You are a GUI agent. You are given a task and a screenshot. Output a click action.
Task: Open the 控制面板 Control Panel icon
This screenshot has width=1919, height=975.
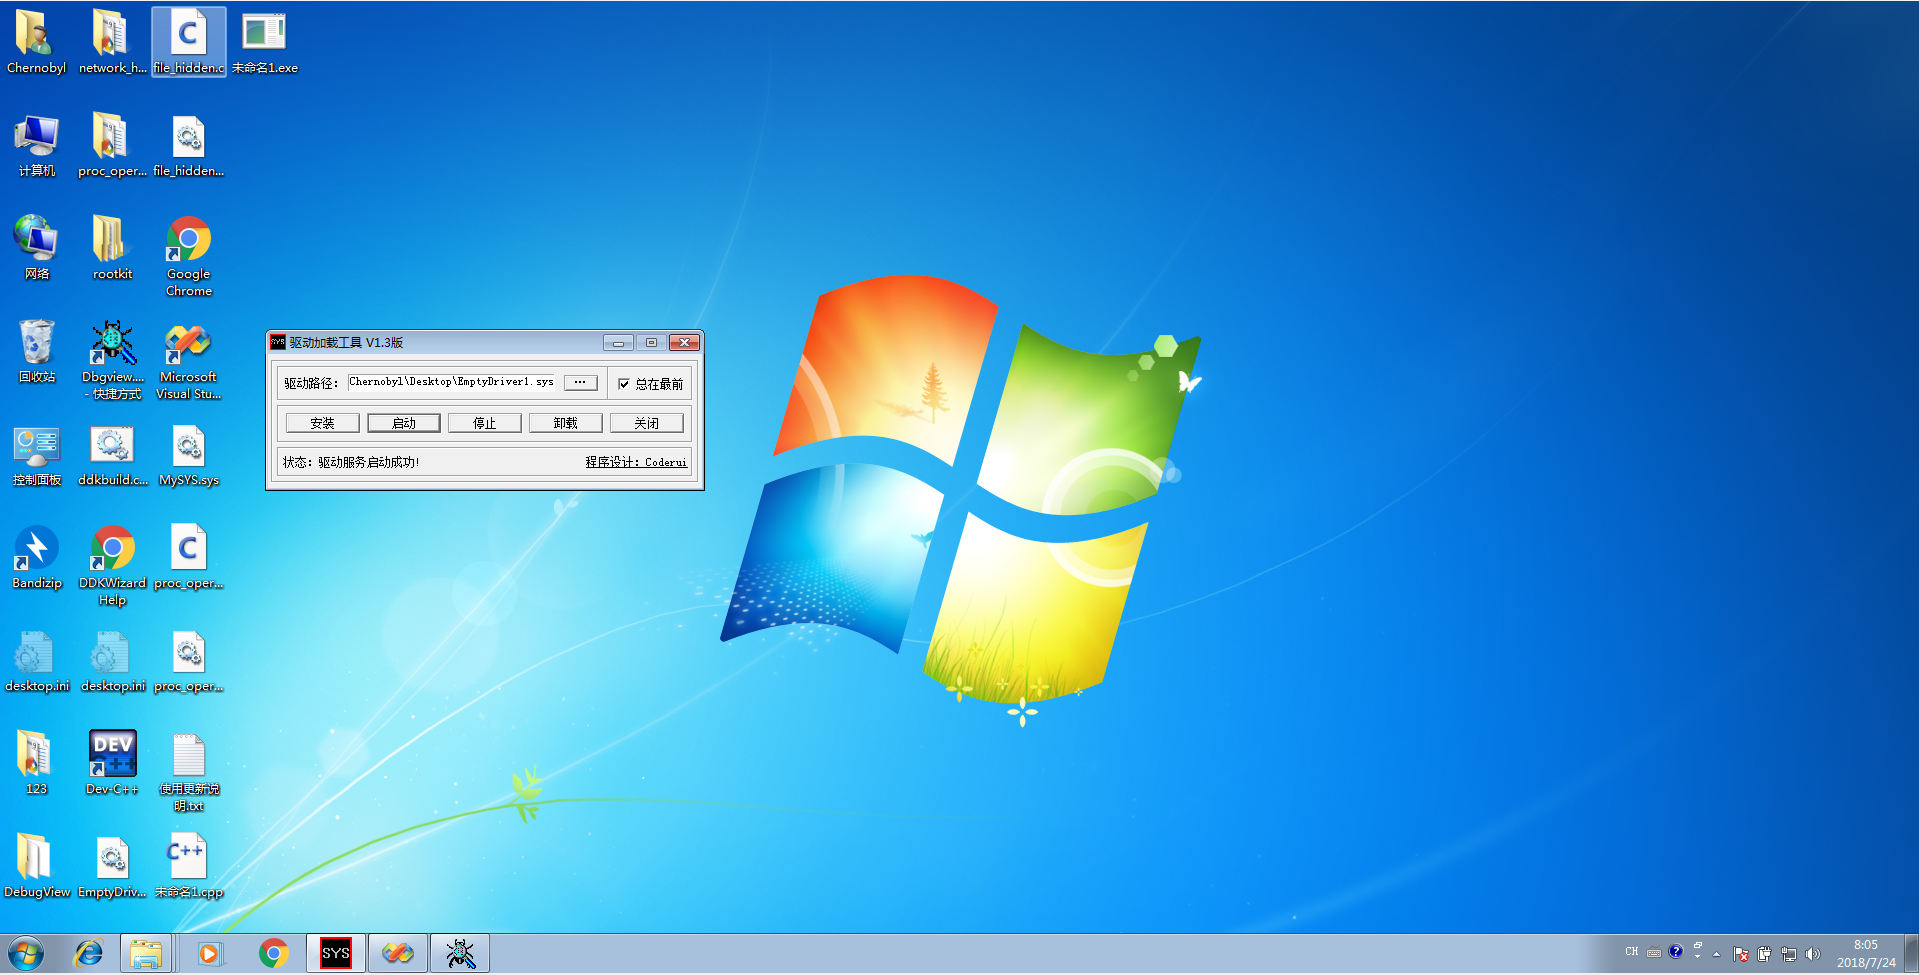click(36, 455)
